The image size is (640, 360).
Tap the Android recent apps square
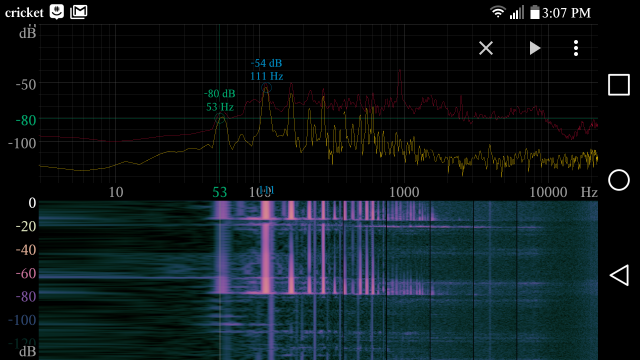[619, 85]
